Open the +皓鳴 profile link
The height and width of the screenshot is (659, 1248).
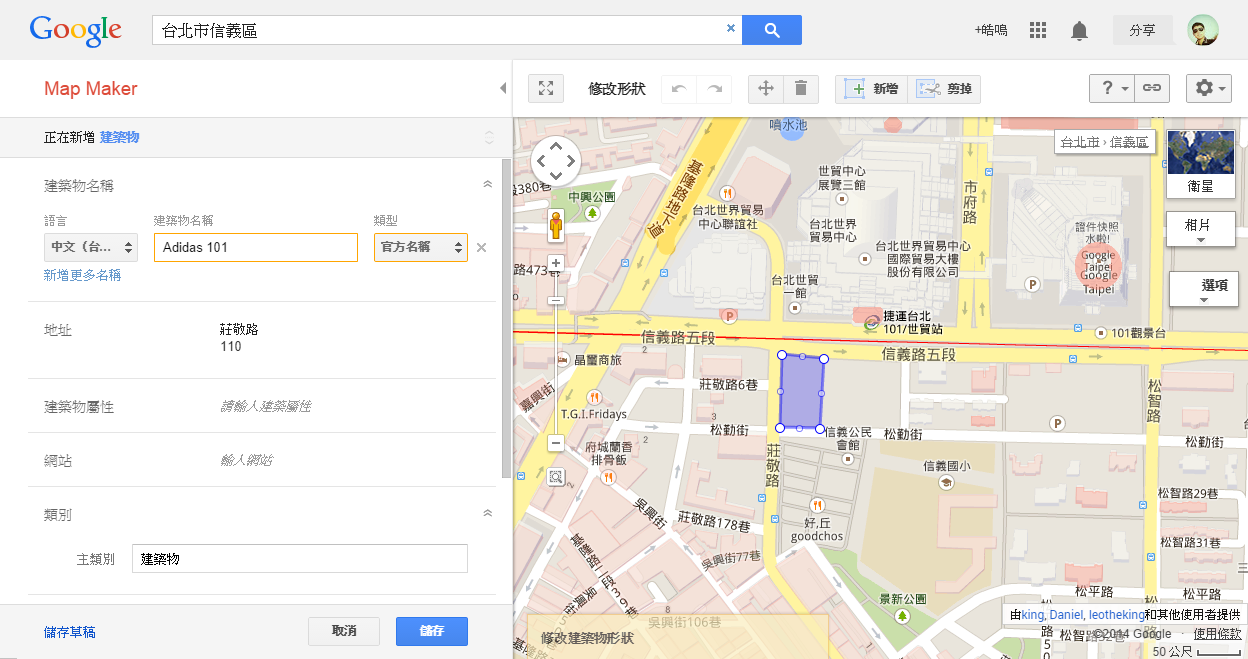coord(992,31)
